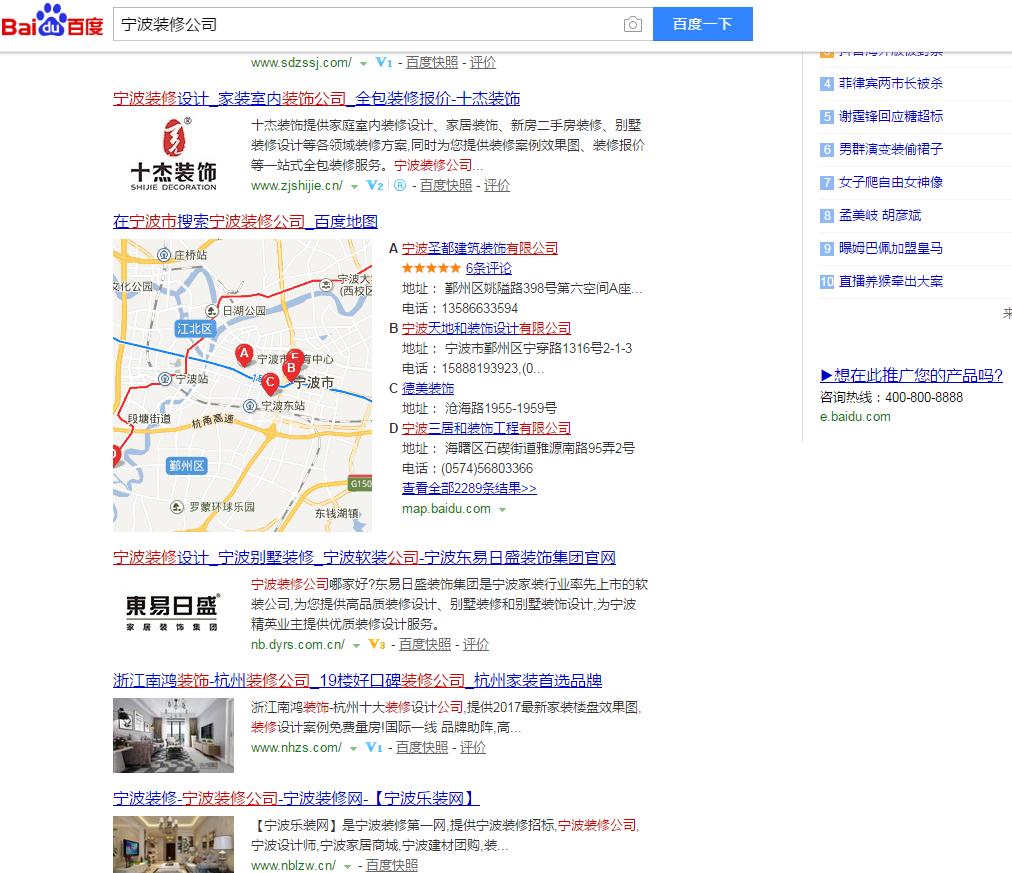Open hot topic 6 男群演变装偷裙子
The image size is (1012, 873).
[x=891, y=149]
